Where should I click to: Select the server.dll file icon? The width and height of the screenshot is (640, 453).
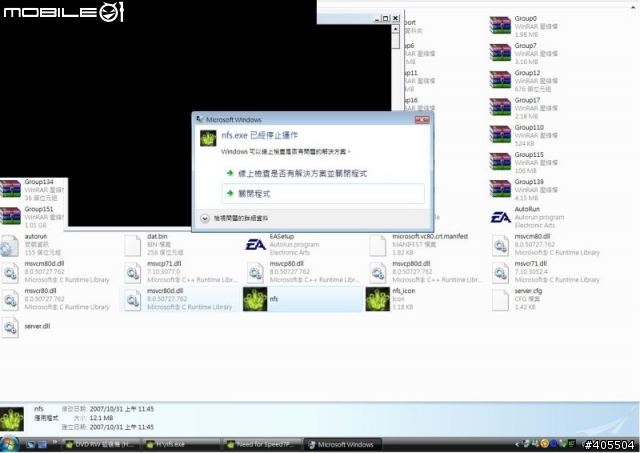(10, 328)
